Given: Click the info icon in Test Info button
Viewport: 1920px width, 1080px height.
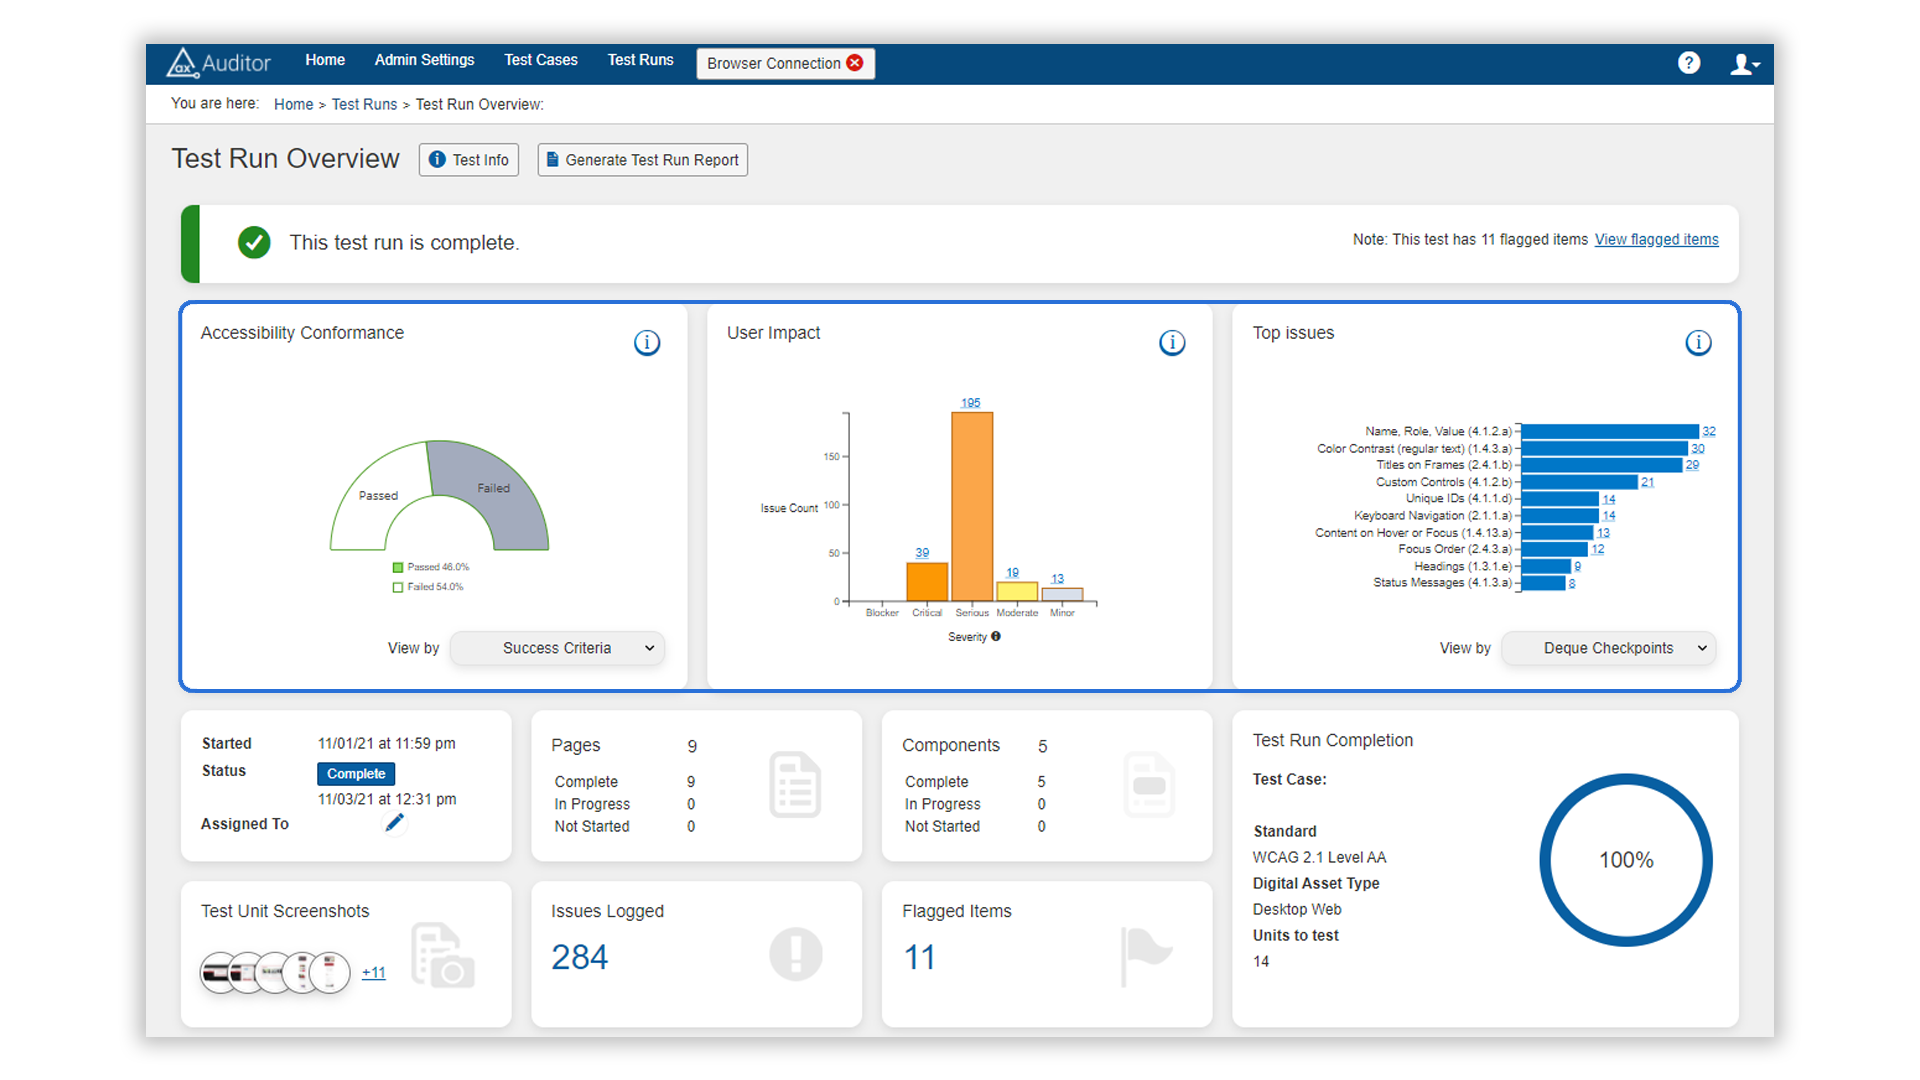Looking at the screenshot, I should point(437,159).
